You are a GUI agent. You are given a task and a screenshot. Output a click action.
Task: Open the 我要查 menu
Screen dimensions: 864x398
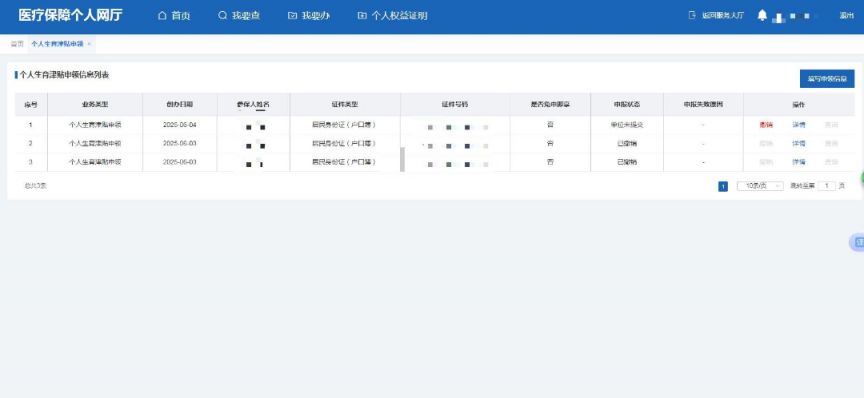point(239,16)
